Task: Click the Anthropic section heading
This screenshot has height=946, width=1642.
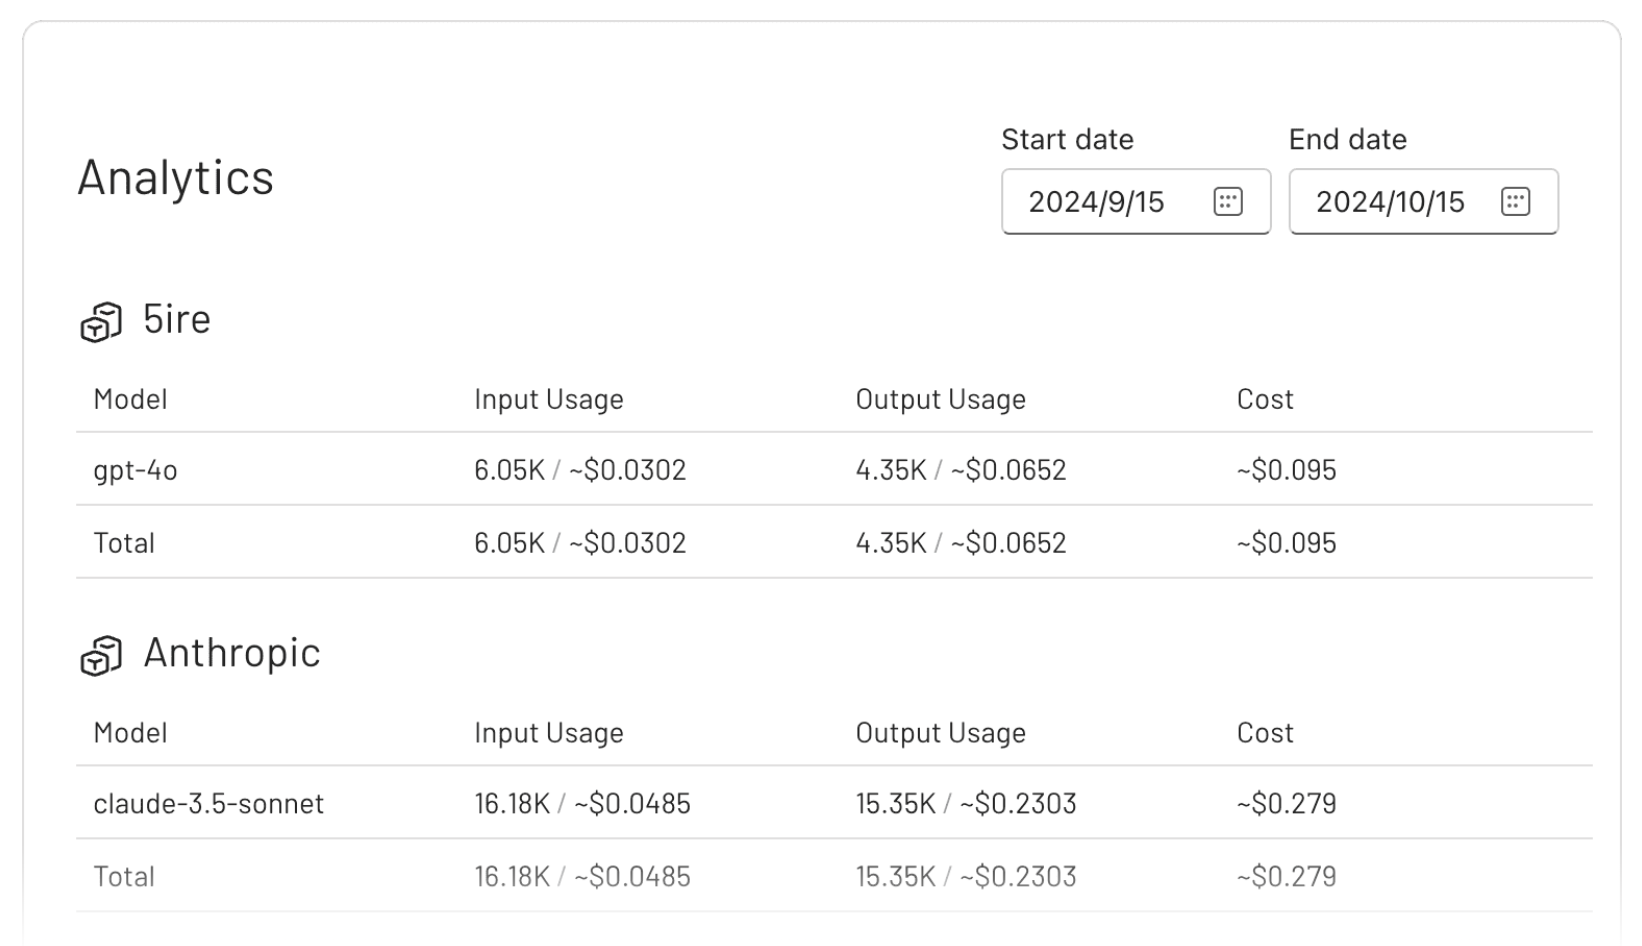Action: tap(229, 654)
